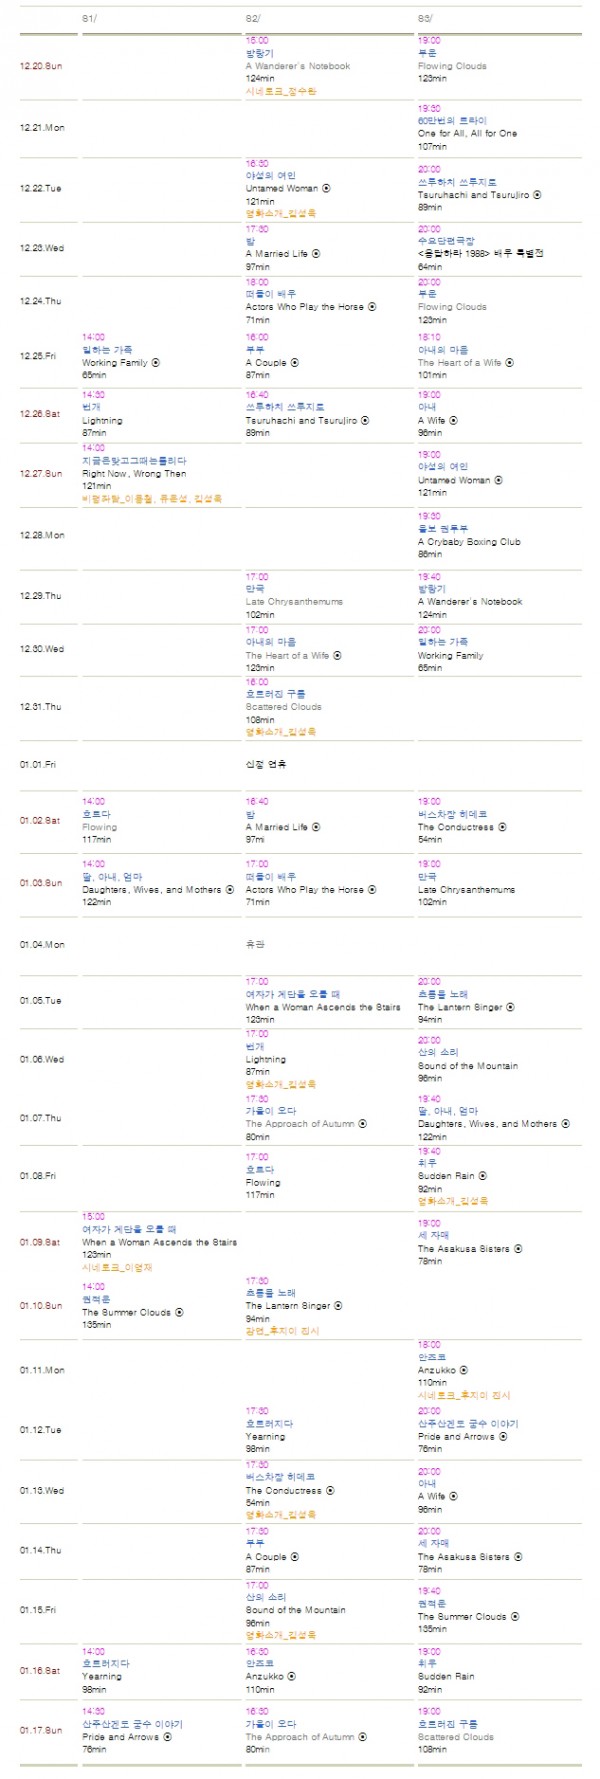Open The Asakusa Sisters on Jan 14
Image resolution: width=600 pixels, height=1779 pixels.
point(463,1557)
